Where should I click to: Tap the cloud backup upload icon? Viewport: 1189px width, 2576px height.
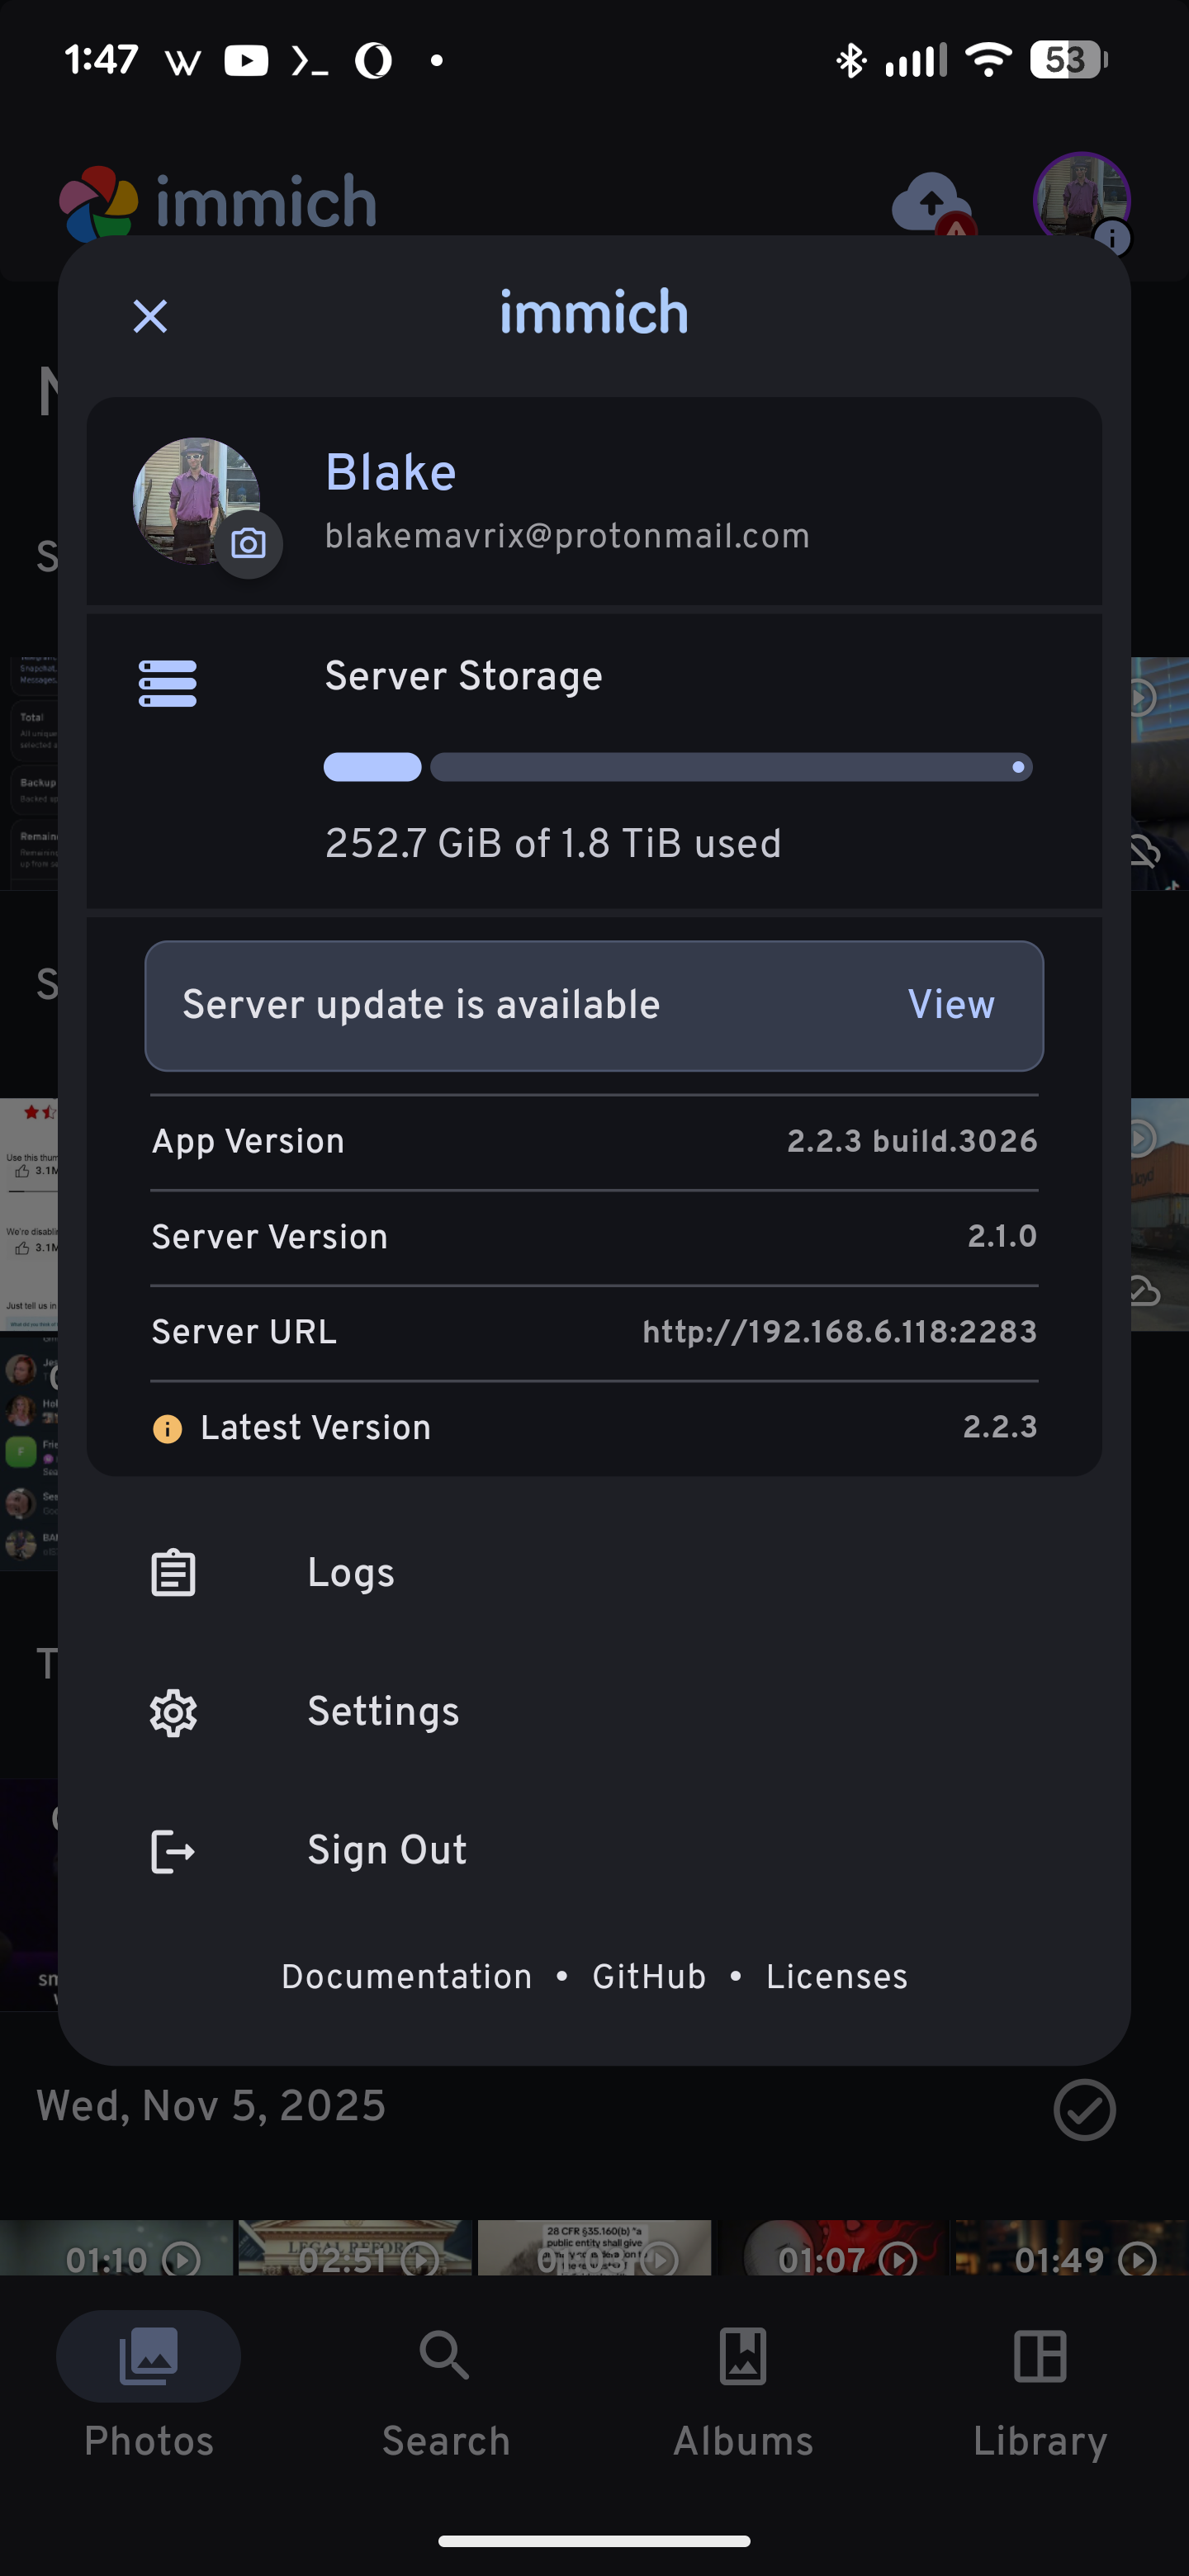[931, 202]
